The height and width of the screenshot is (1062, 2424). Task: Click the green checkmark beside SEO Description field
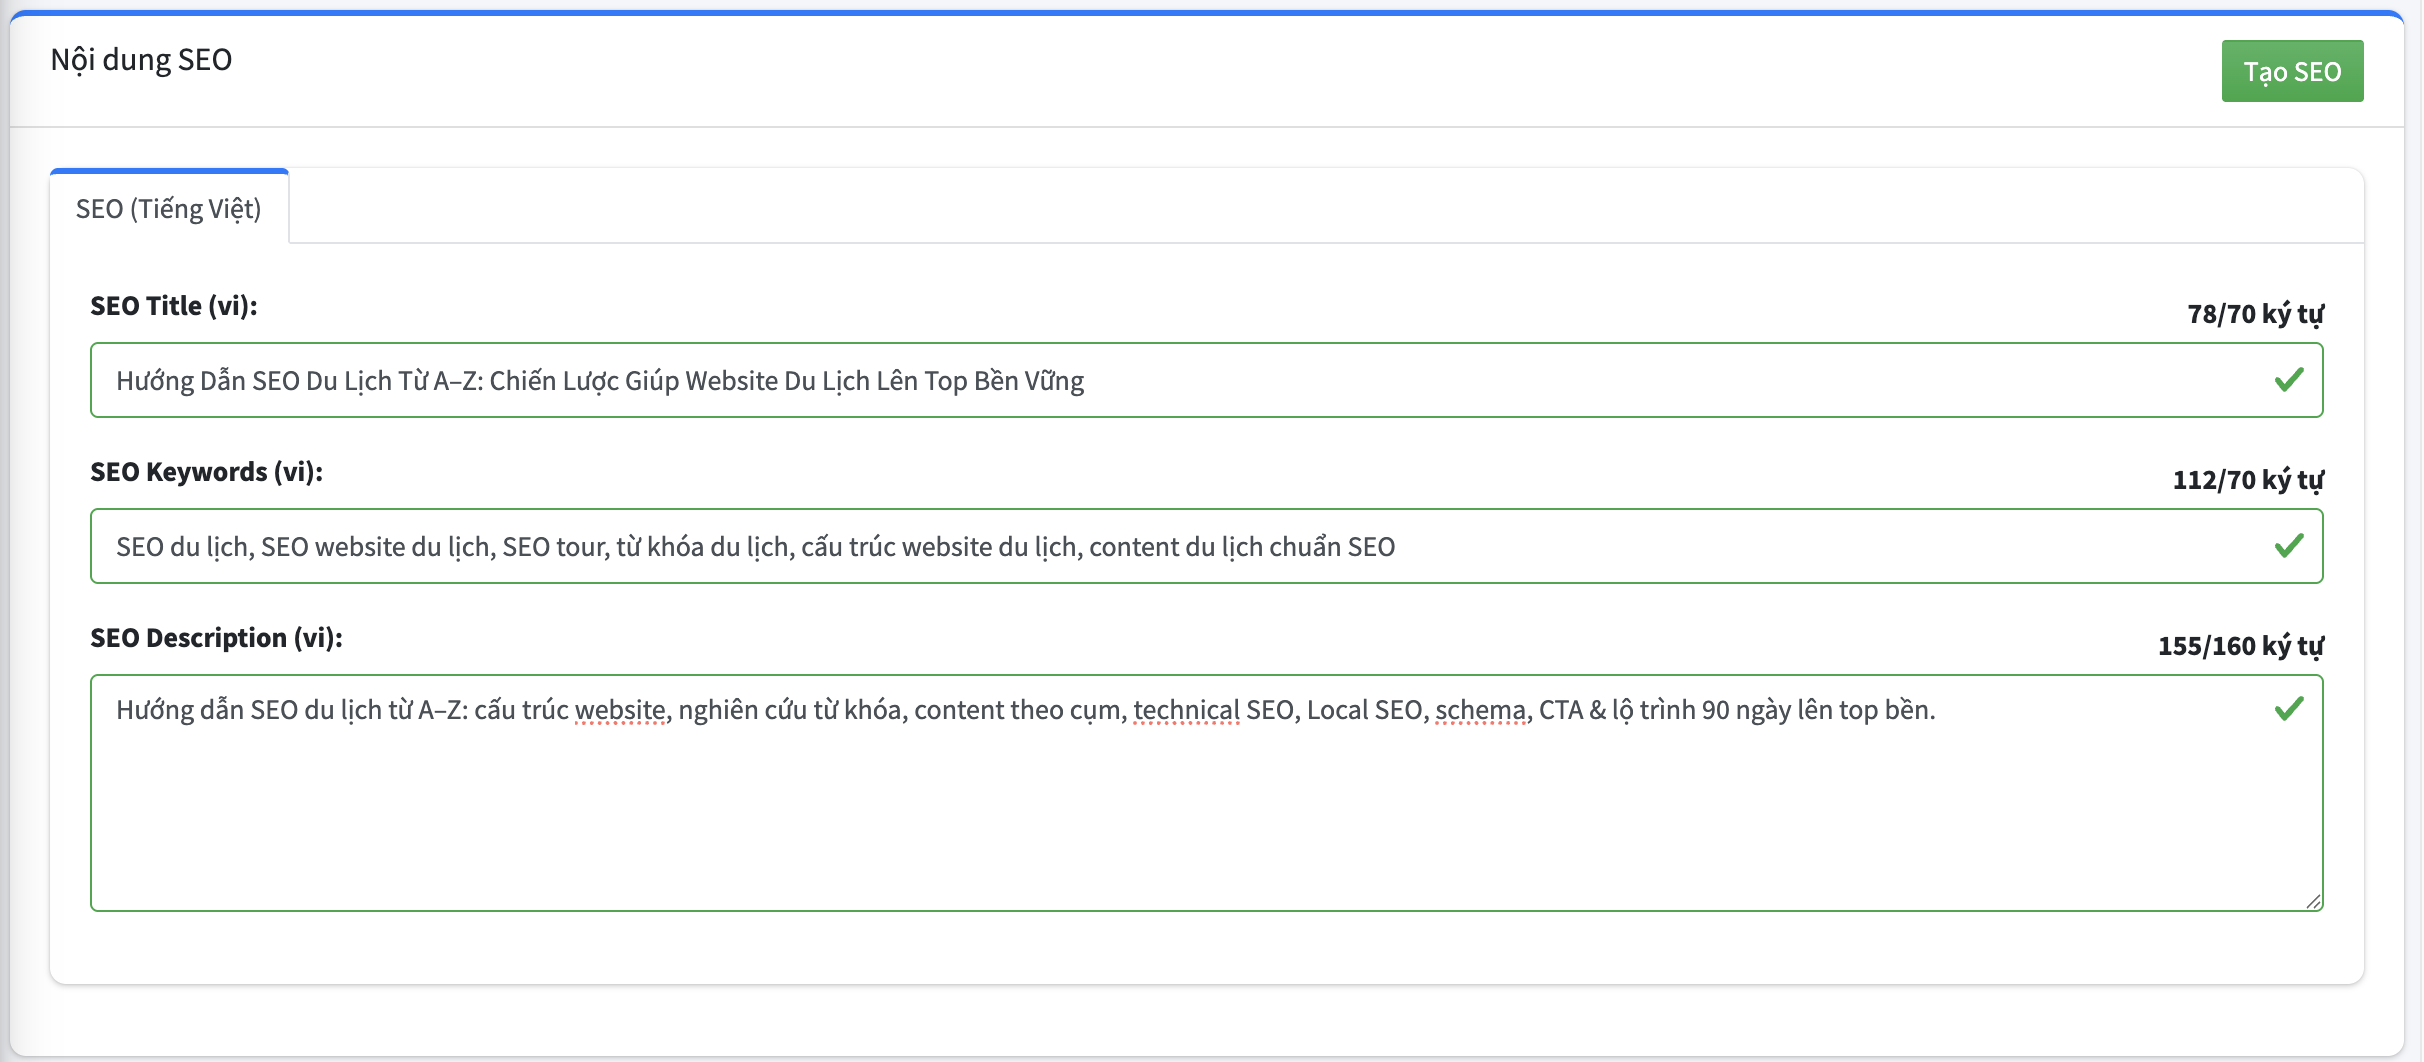tap(2289, 711)
